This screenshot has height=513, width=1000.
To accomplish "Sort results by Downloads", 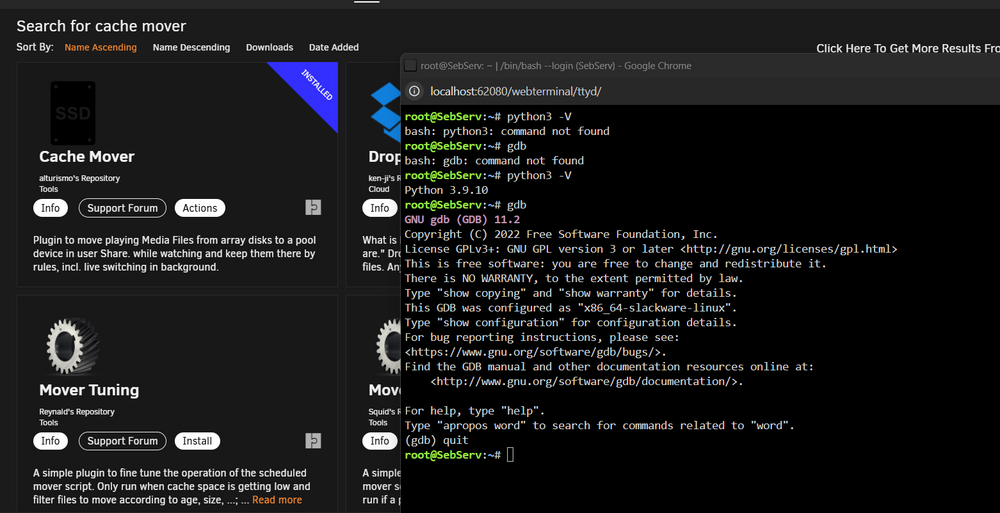I will 270,47.
